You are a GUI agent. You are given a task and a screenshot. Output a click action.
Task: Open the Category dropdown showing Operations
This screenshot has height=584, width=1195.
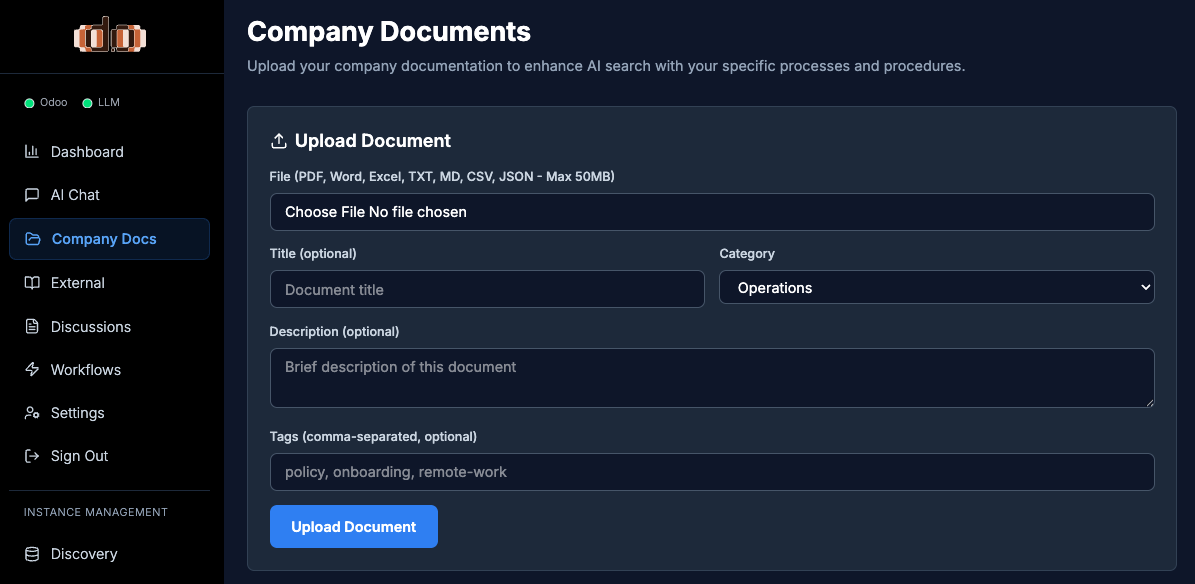[x=936, y=288]
